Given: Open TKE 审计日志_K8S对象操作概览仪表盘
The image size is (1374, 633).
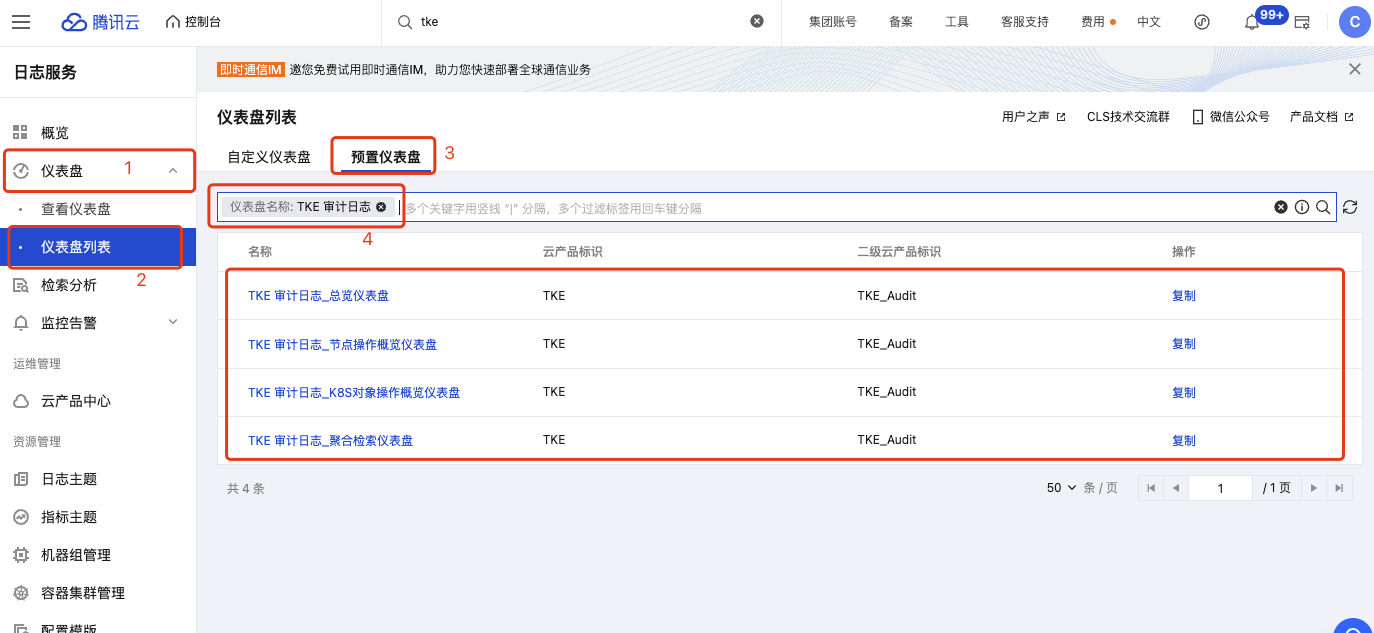Looking at the screenshot, I should [354, 393].
